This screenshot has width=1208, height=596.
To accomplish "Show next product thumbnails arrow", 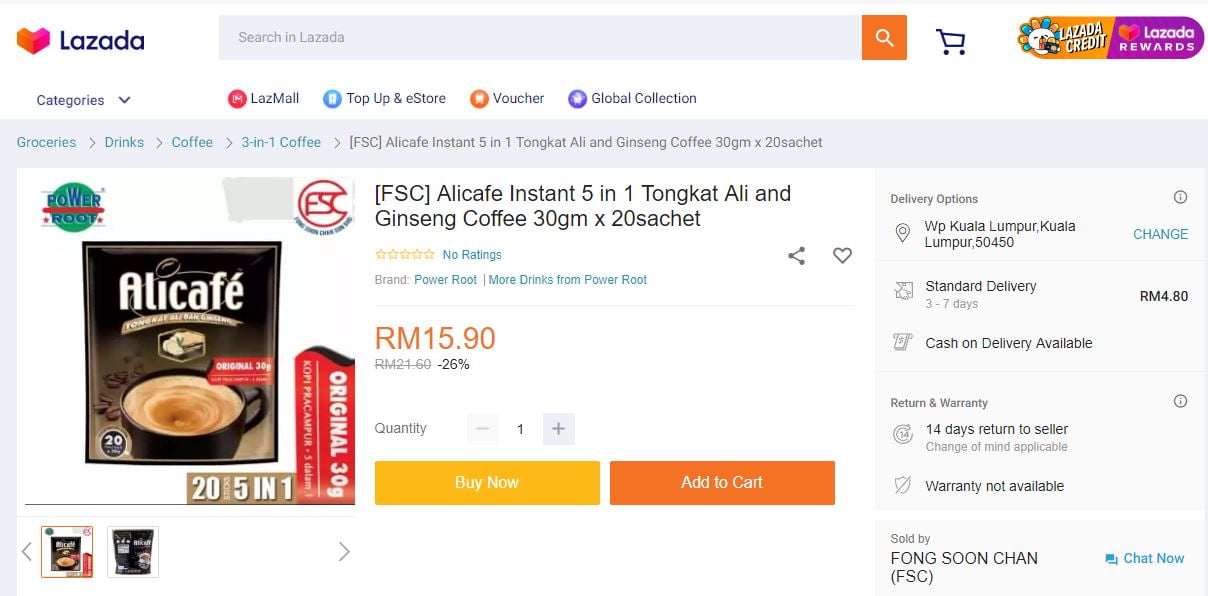I will (344, 551).
